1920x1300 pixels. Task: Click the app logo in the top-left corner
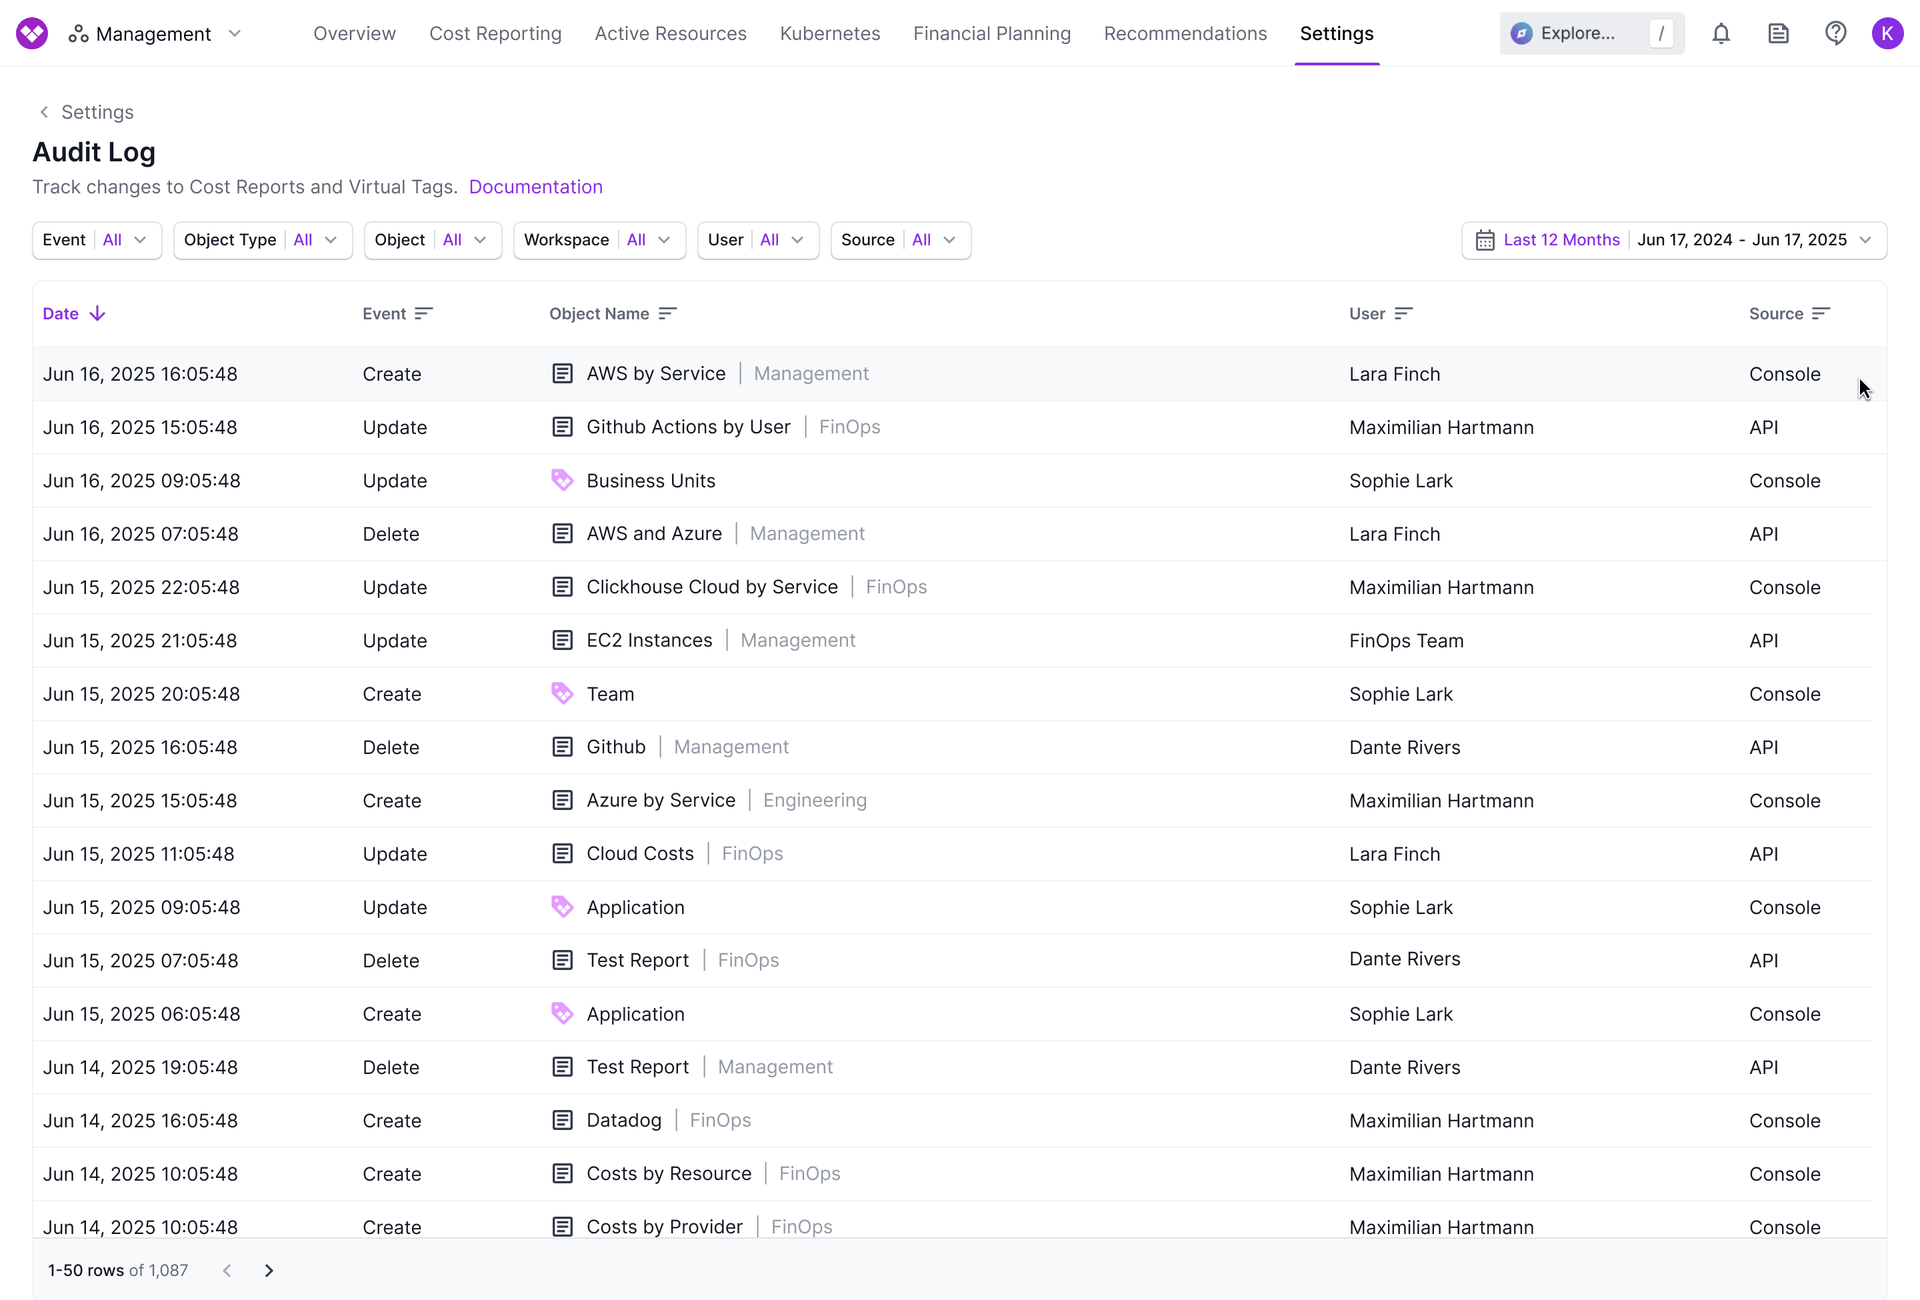coord(32,34)
